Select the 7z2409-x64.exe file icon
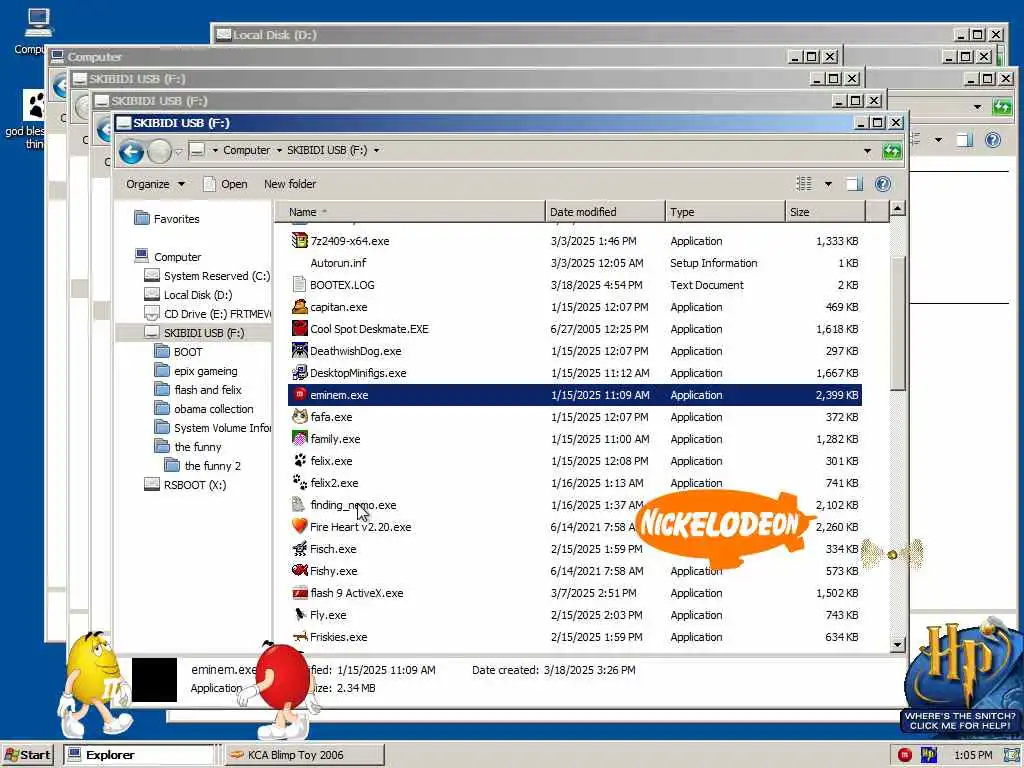The image size is (1024, 768). (x=299, y=240)
